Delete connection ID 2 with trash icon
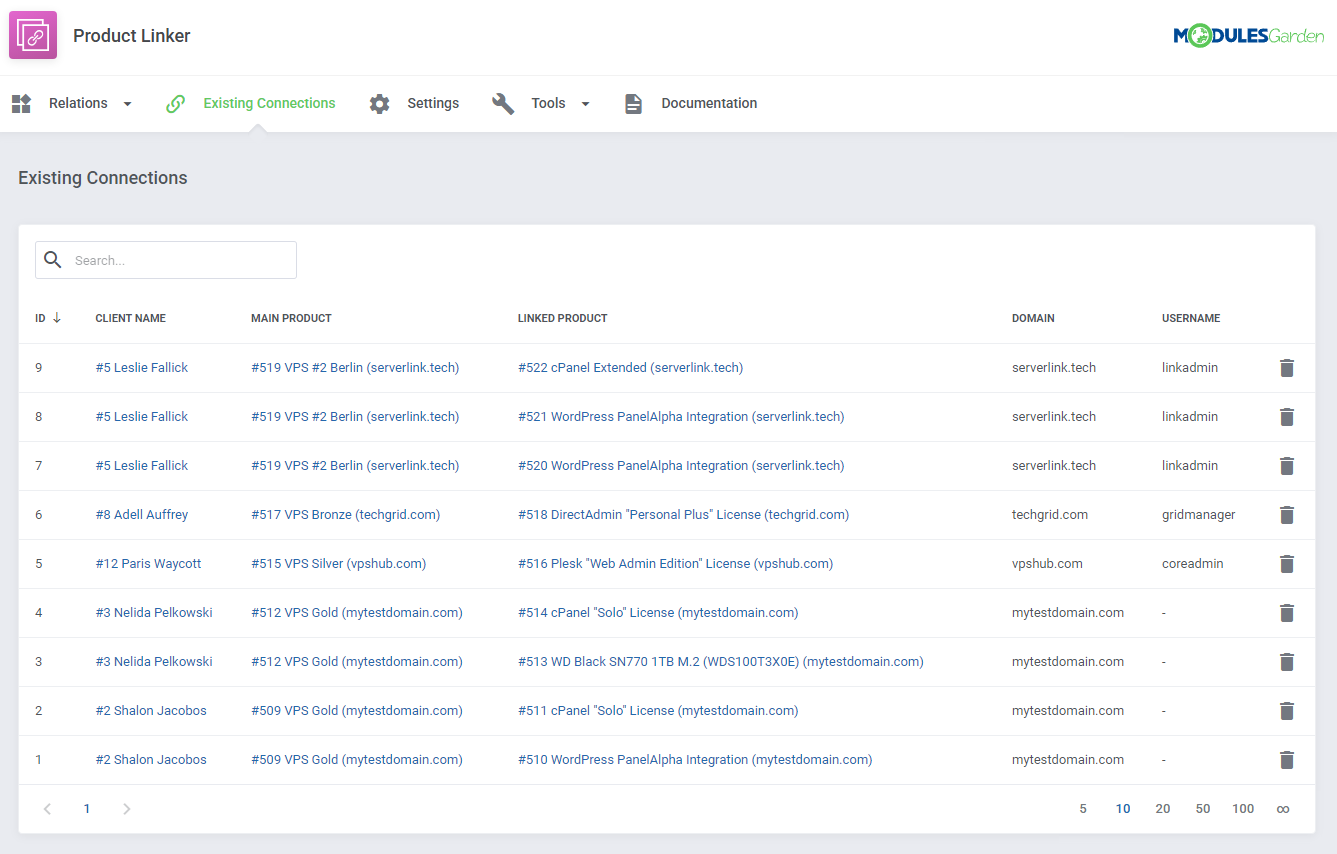 (1287, 711)
